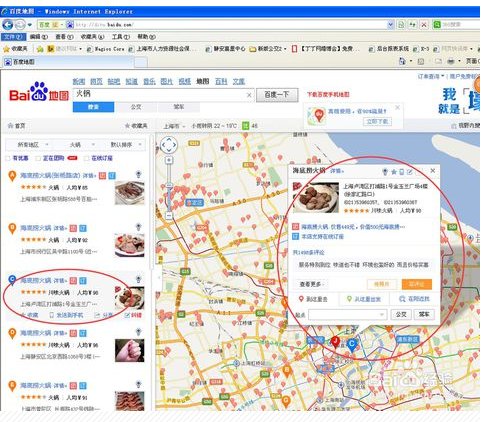Click the edit/correct icon in popup header
Screen dimensions: 486x422
[410, 172]
